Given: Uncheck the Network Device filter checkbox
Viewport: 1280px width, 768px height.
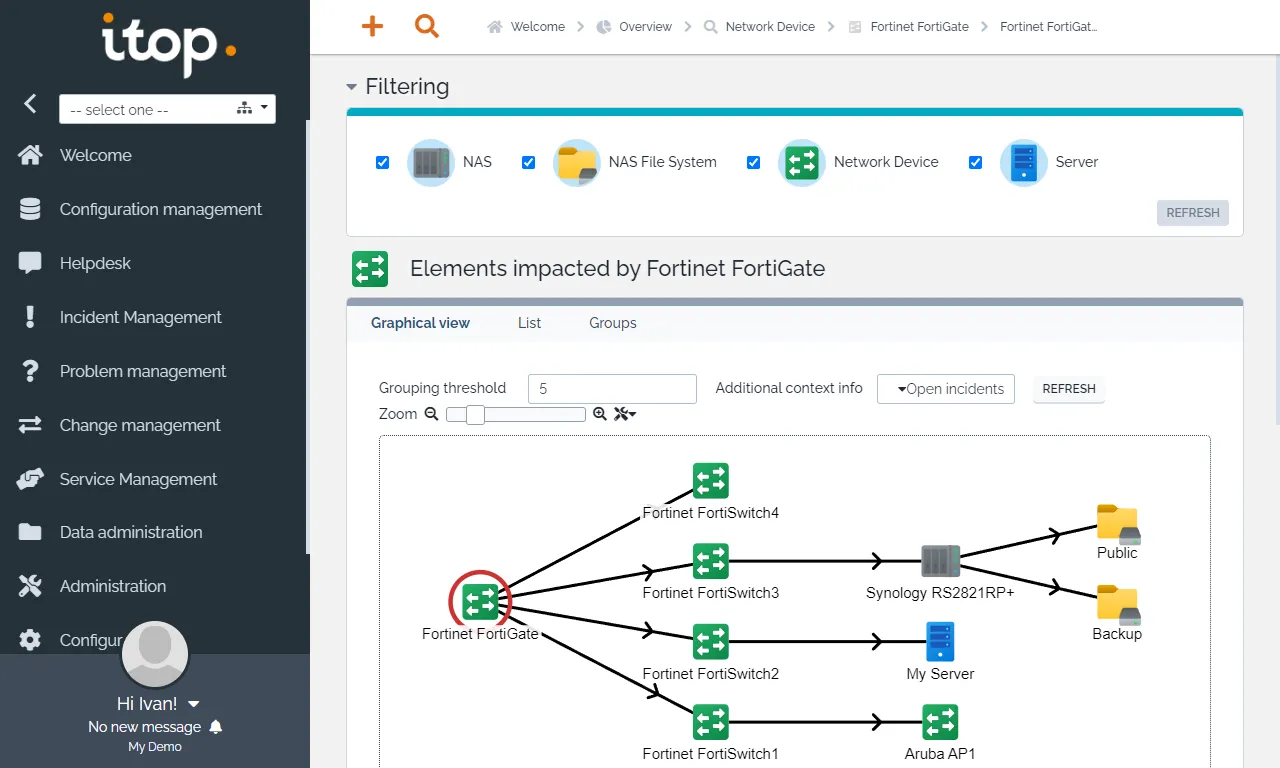Looking at the screenshot, I should click(754, 162).
